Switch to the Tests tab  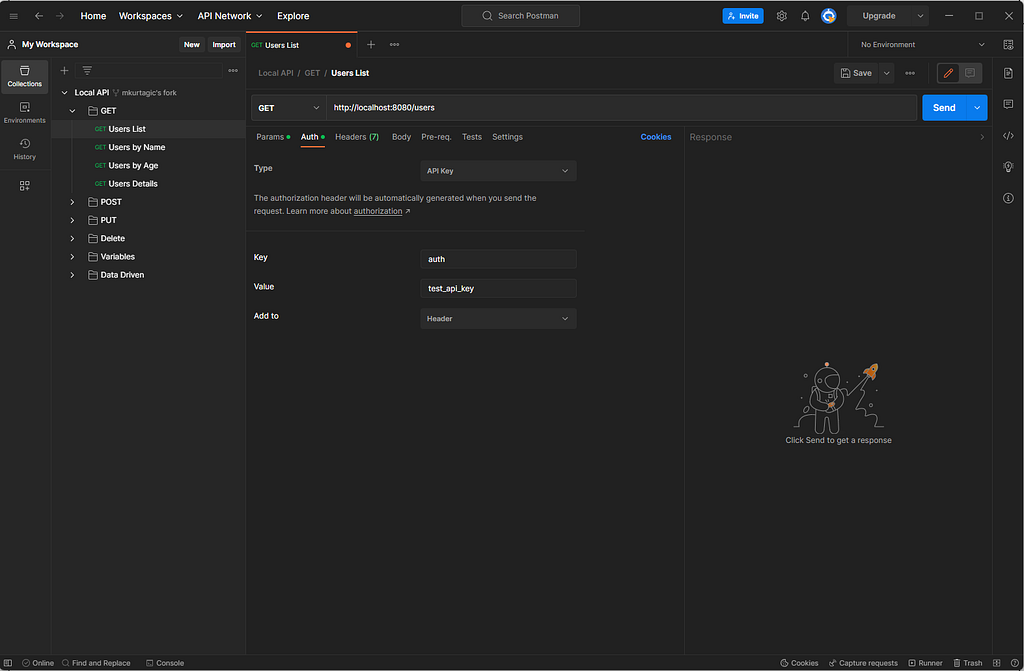pyautogui.click(x=472, y=137)
